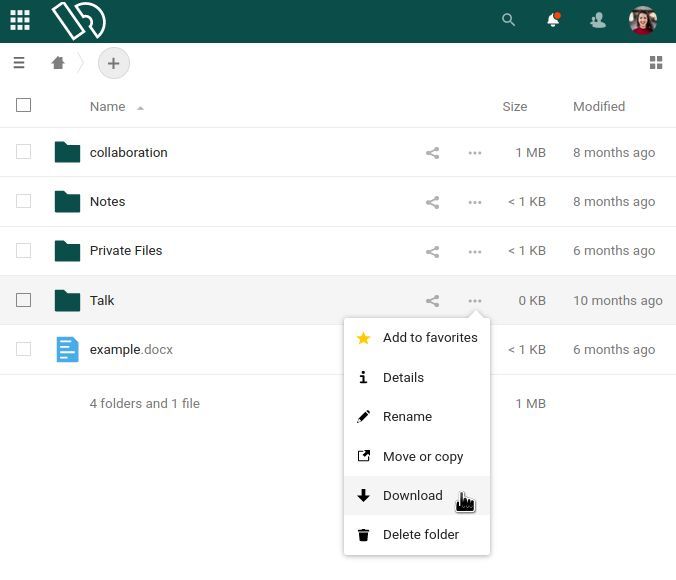676x580 pixels.
Task: Toggle the navigation sidebar hamburger
Action: (19, 63)
